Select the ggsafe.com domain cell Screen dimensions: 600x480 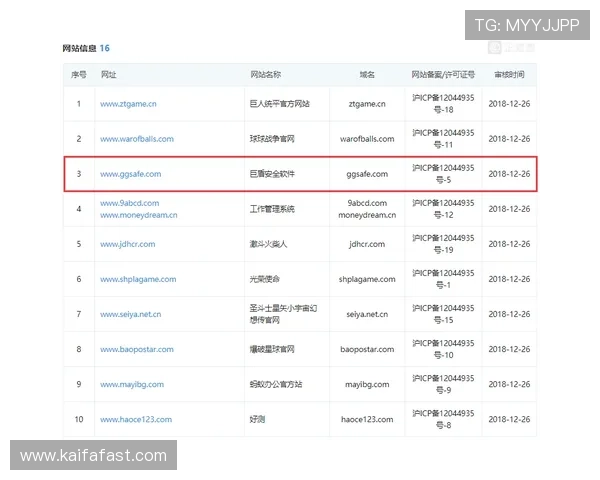[367, 174]
